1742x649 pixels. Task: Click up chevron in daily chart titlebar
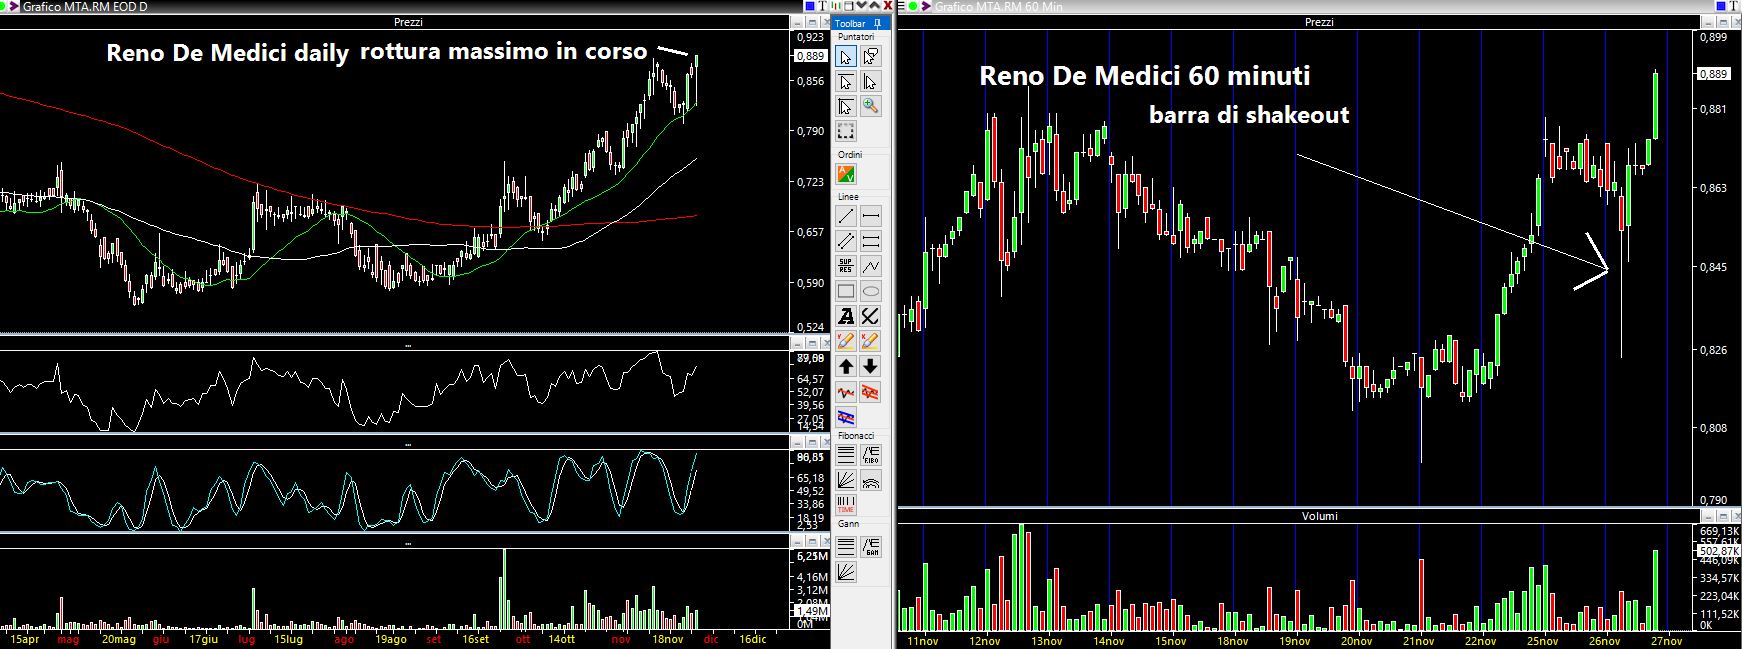875,6
